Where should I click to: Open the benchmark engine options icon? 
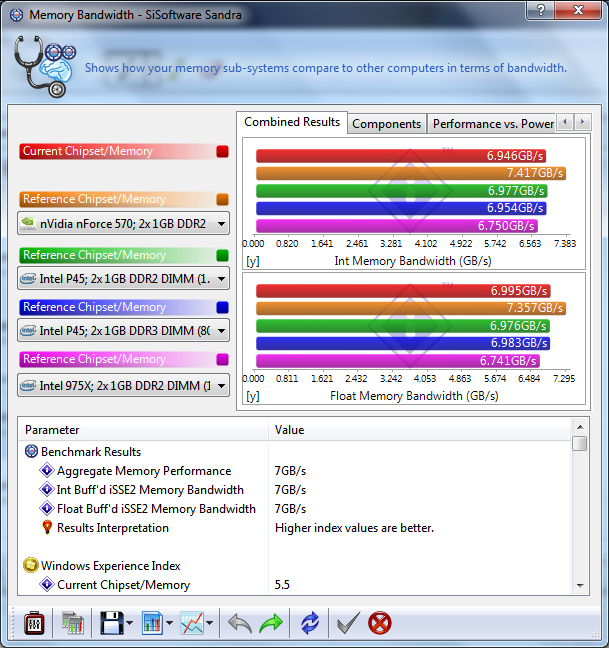[x=34, y=623]
